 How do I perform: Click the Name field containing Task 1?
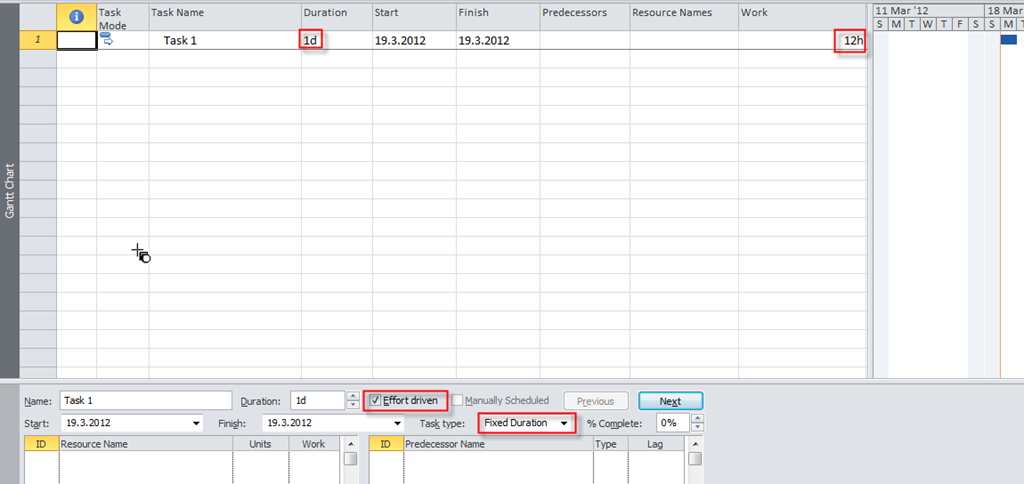tap(145, 401)
